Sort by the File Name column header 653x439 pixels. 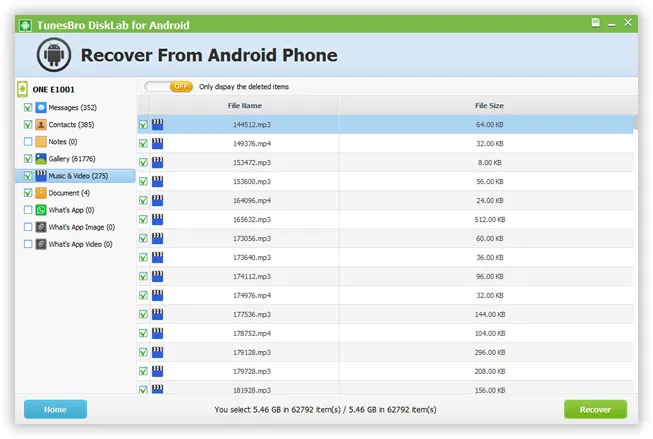coord(244,105)
